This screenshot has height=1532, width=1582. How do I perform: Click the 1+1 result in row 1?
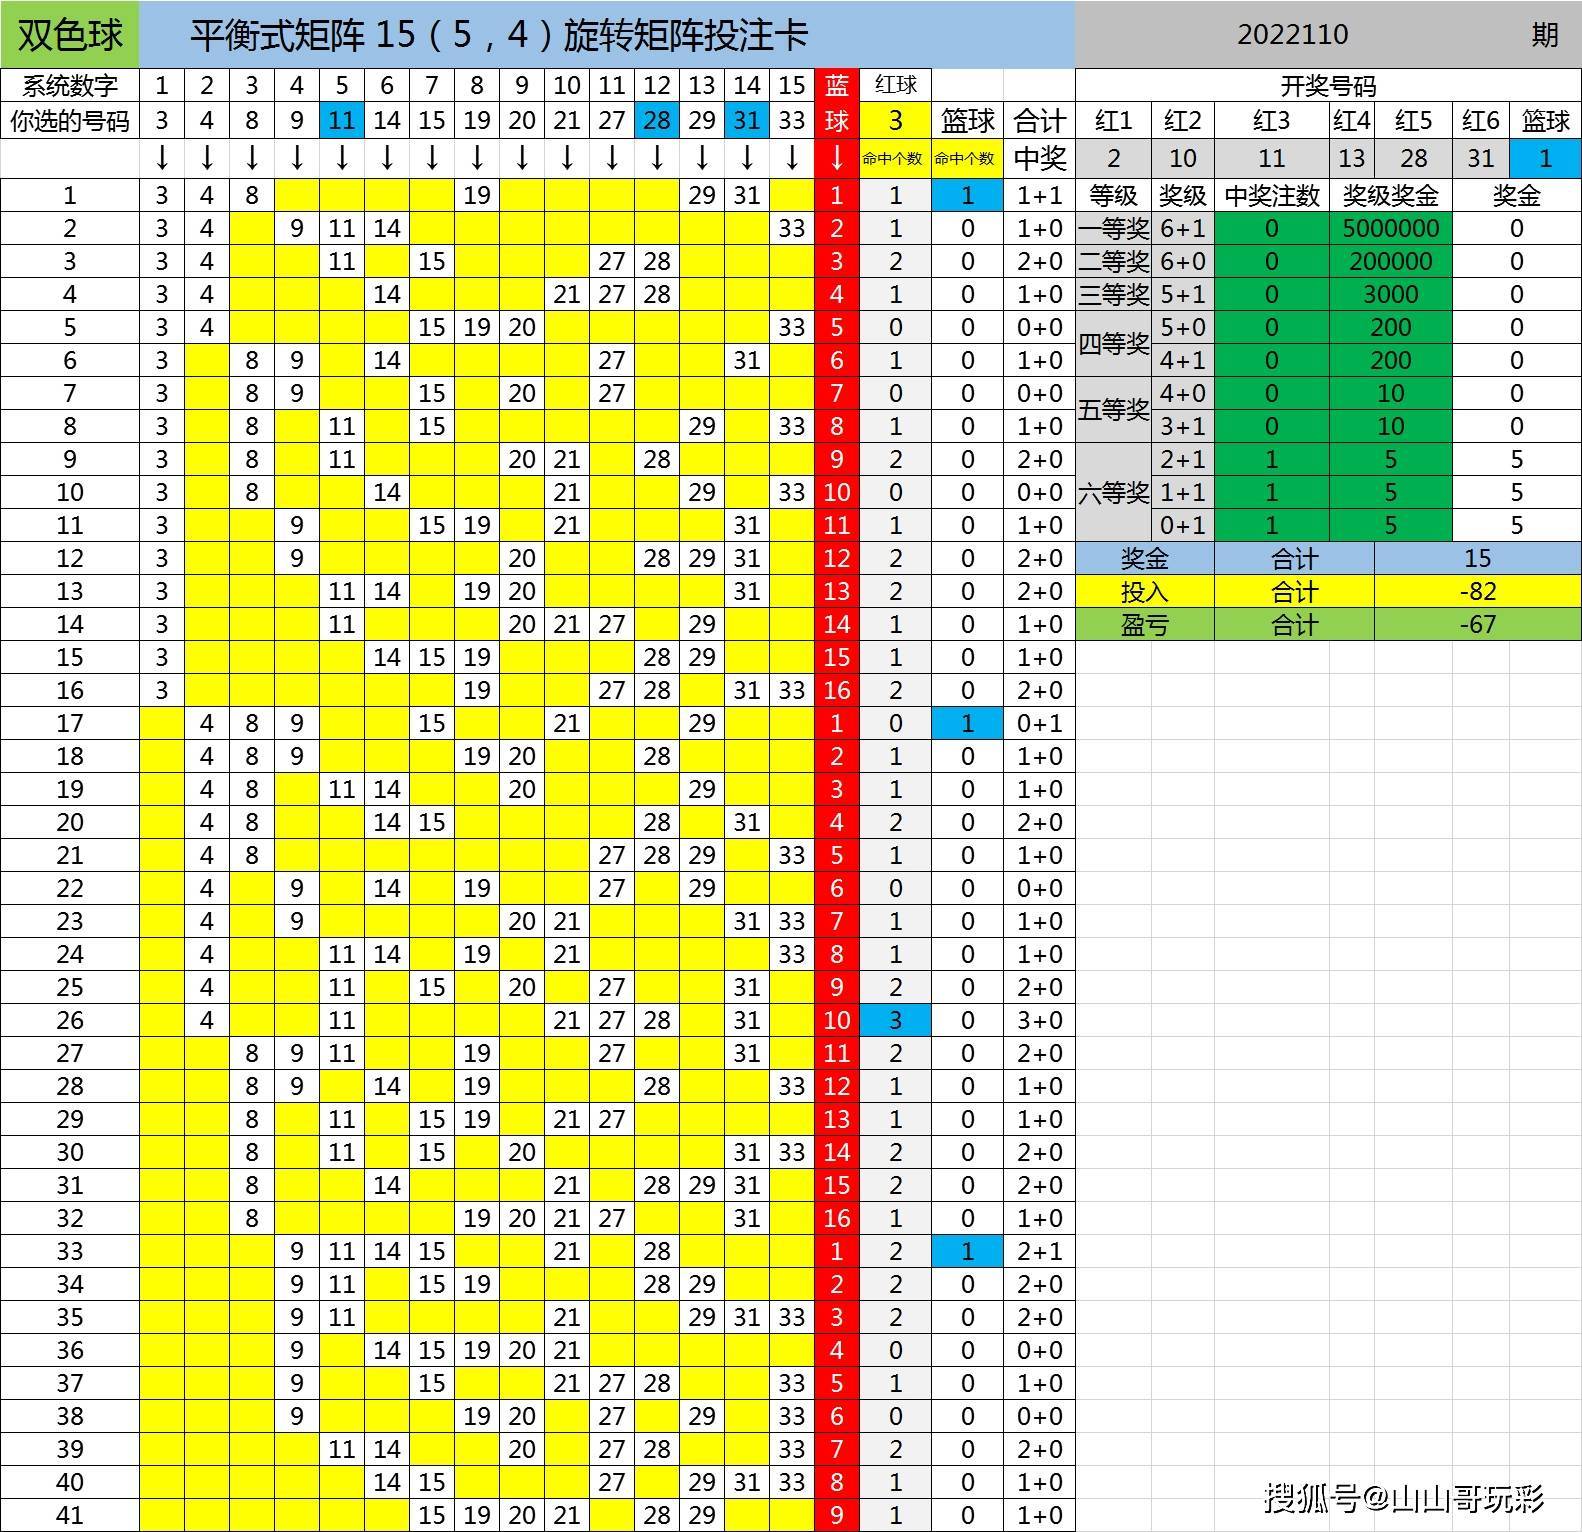point(1039,196)
